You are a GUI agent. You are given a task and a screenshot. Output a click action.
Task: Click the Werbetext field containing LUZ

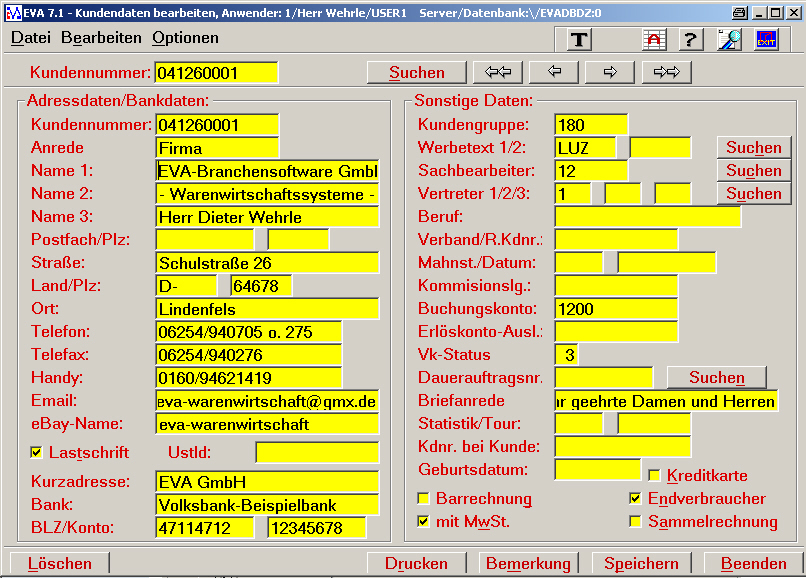click(x=585, y=148)
